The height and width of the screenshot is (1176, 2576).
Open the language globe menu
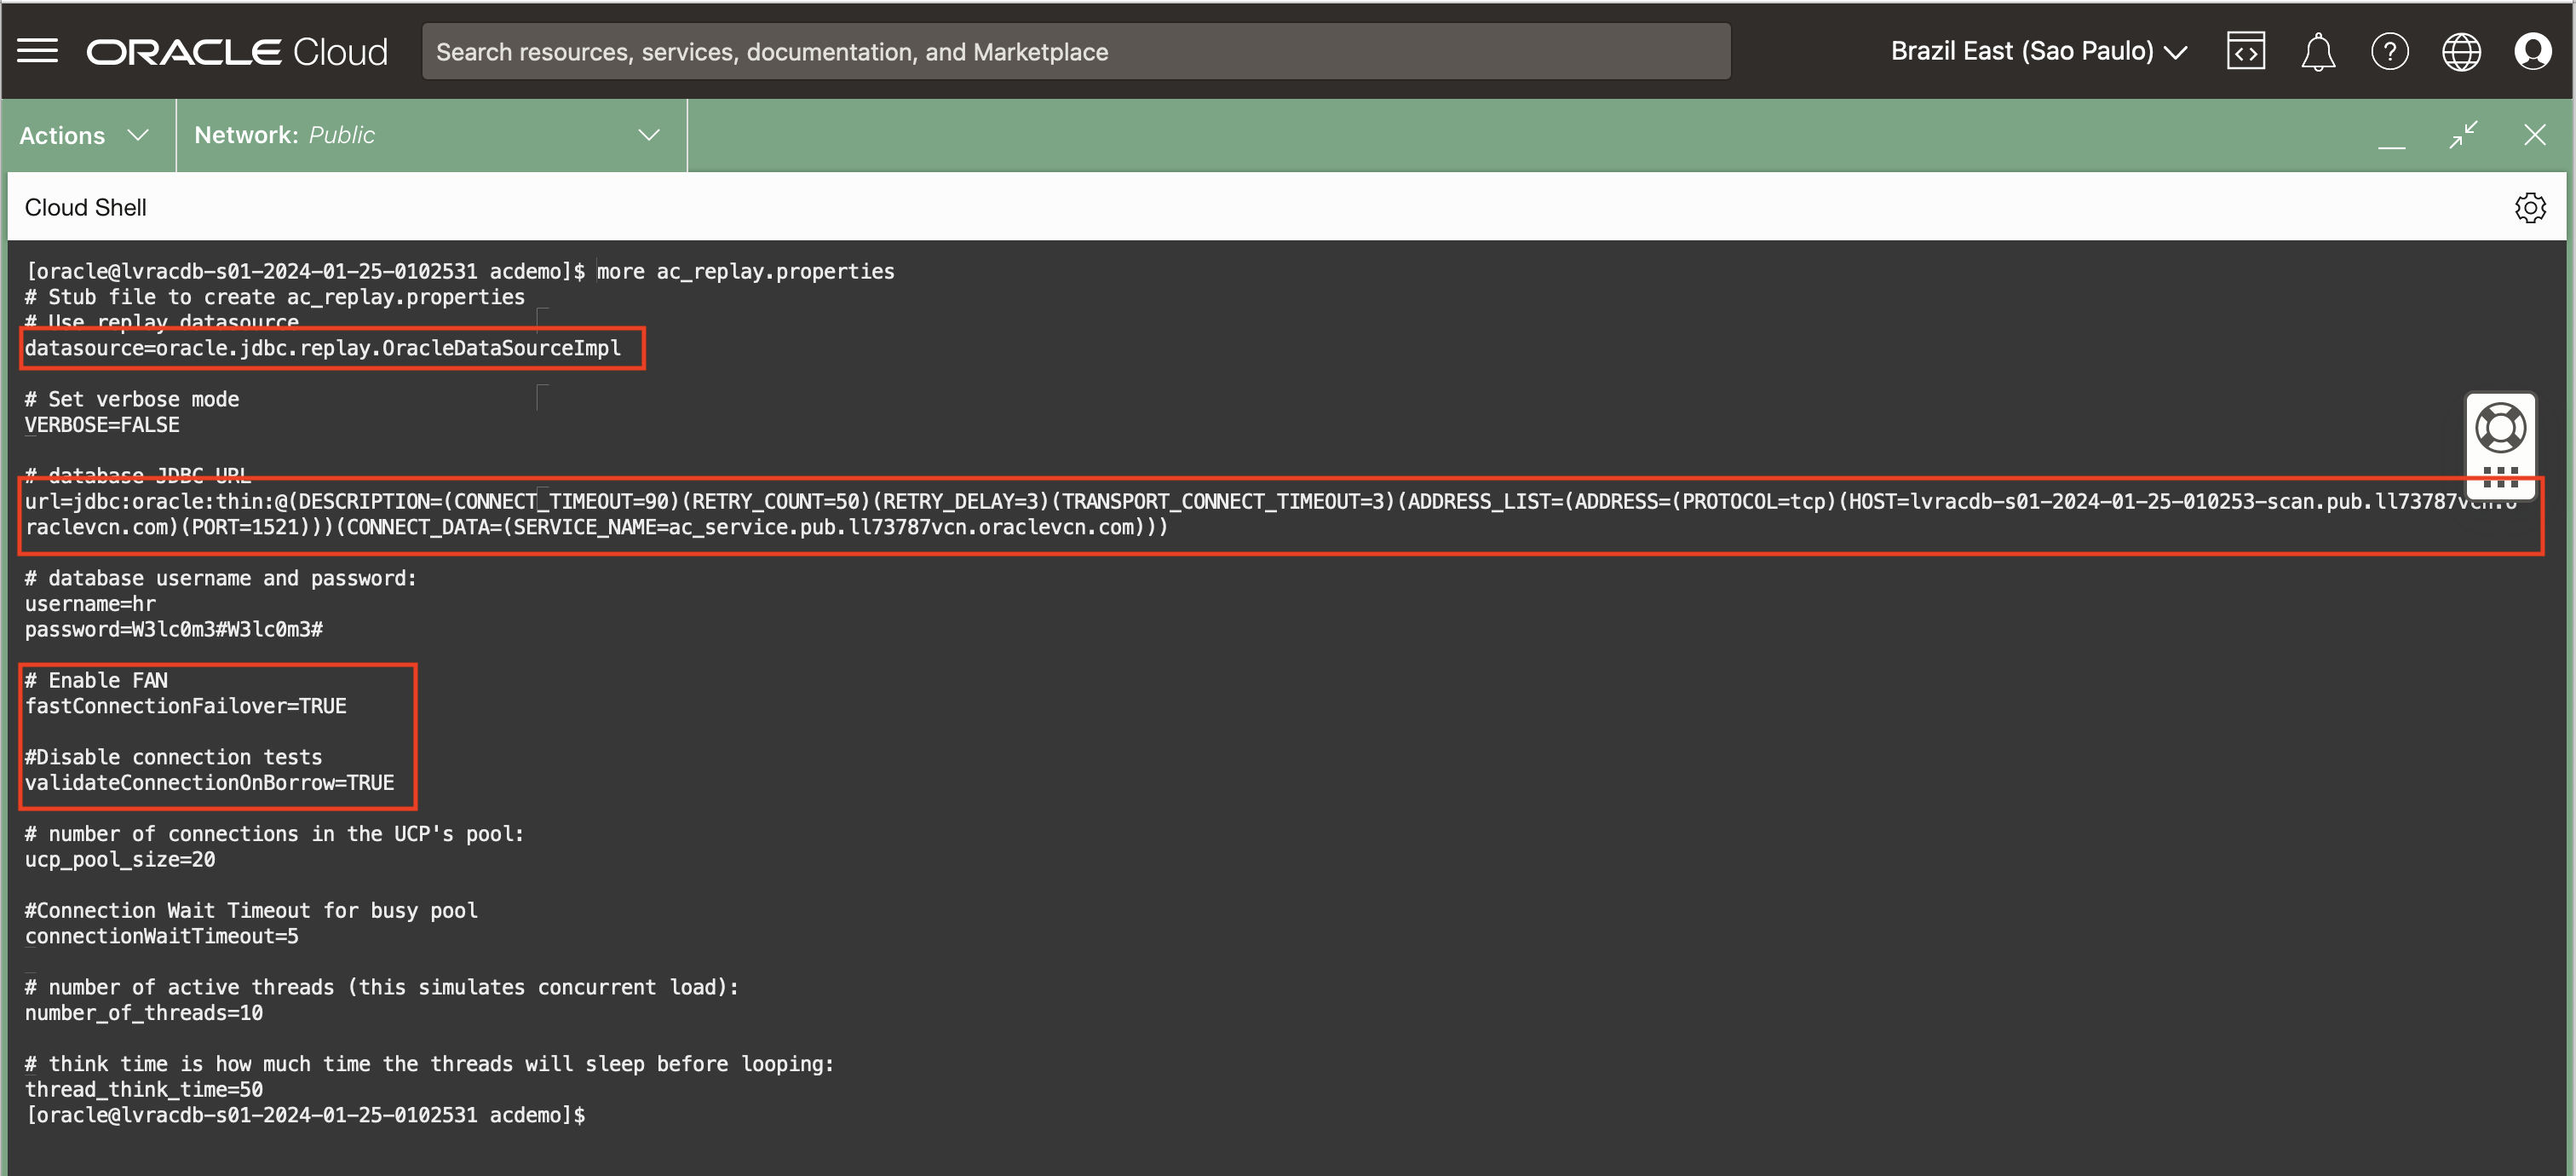pyautogui.click(x=2461, y=52)
